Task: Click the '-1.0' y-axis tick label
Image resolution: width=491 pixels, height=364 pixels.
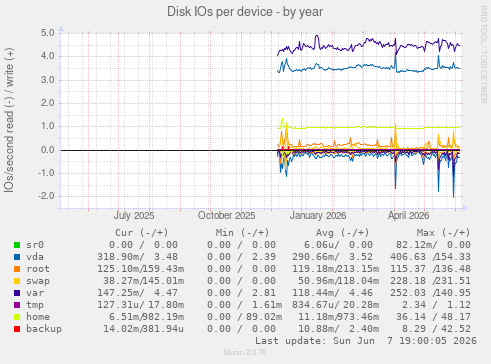Action: (x=46, y=173)
